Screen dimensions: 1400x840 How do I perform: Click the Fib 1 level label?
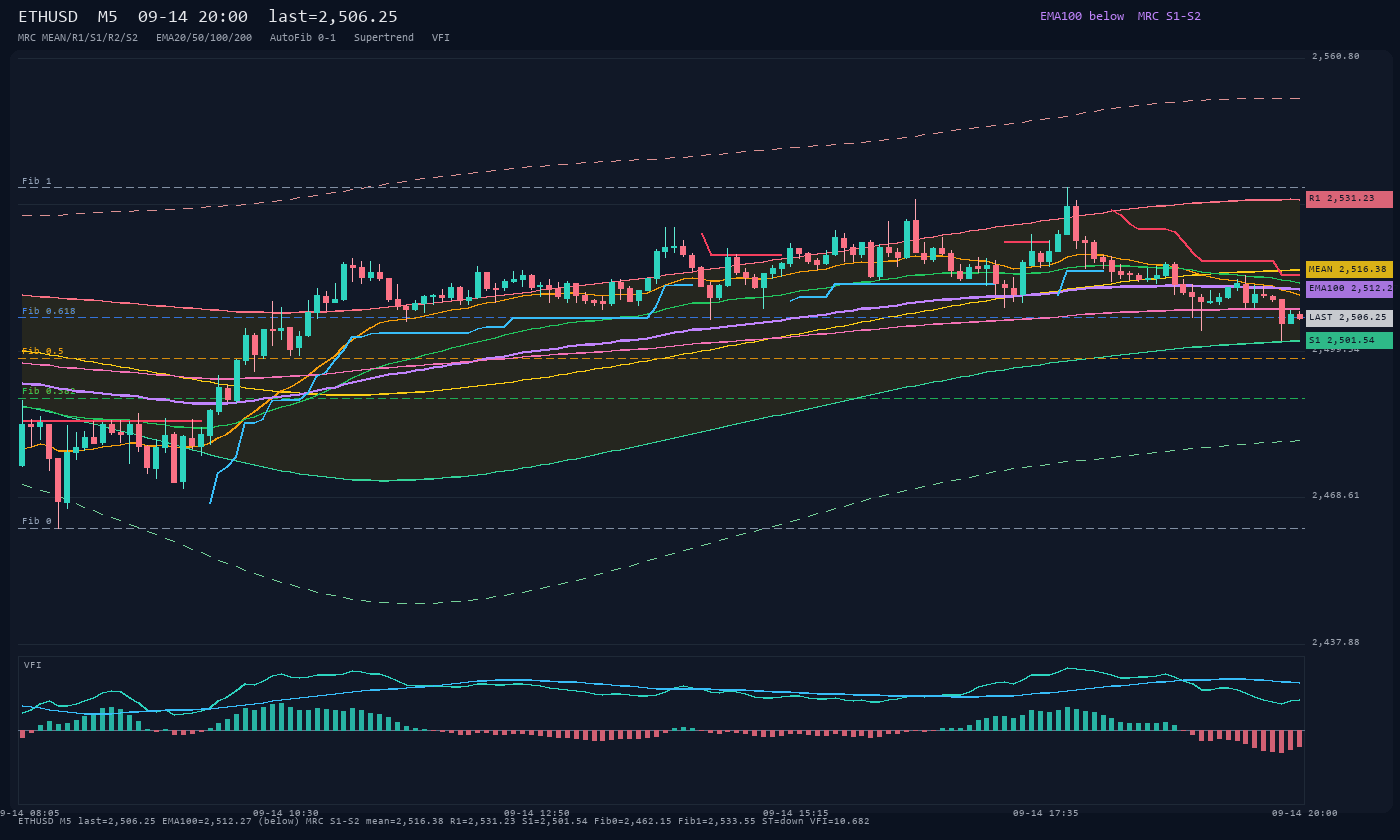pos(36,181)
